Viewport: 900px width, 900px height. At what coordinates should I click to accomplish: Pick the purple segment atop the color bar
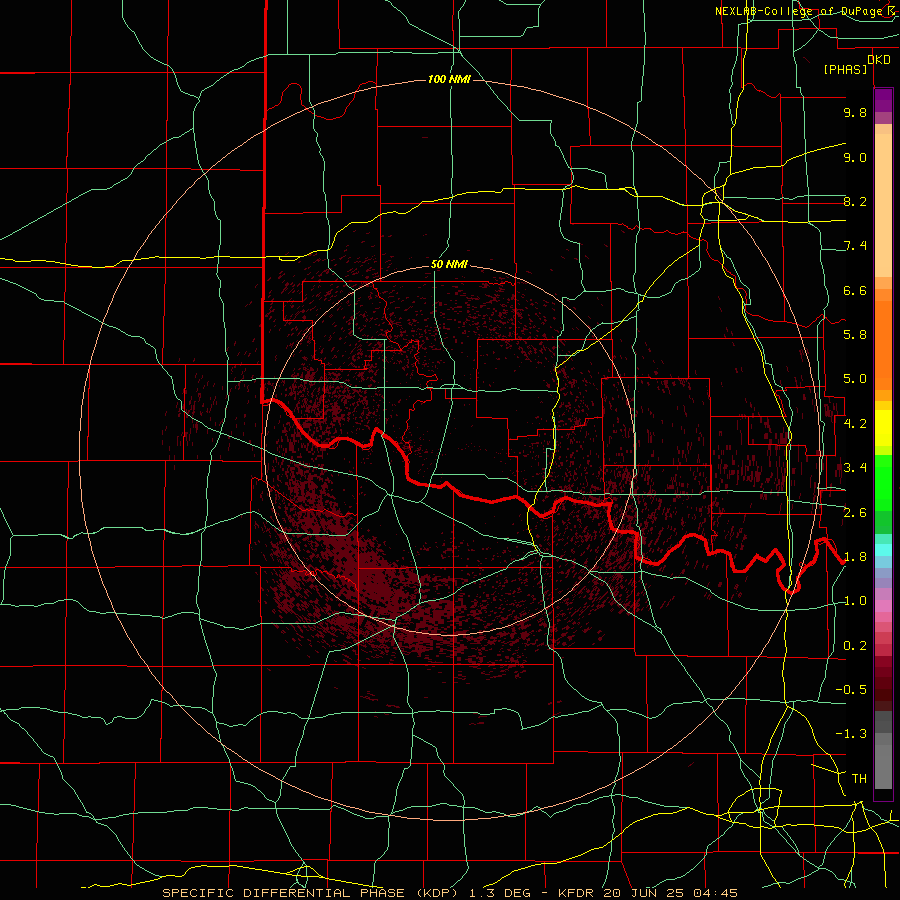pos(883,100)
